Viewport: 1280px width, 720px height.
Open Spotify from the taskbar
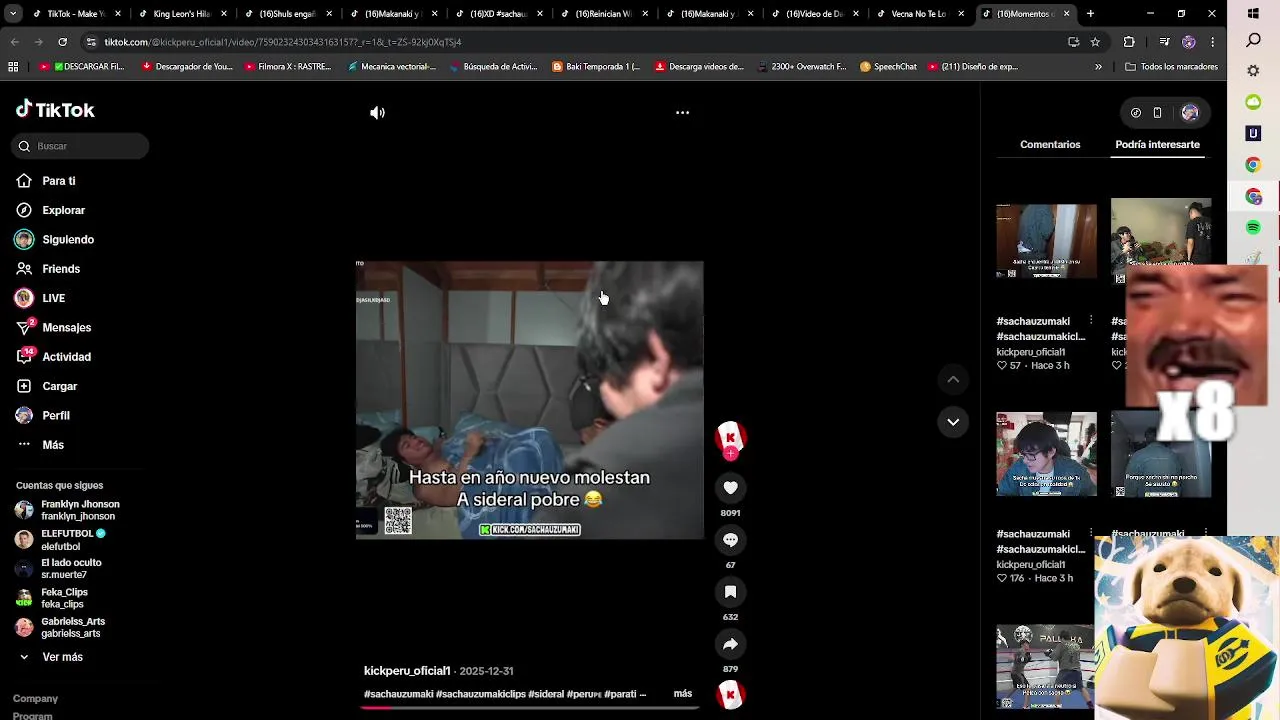click(x=1253, y=228)
